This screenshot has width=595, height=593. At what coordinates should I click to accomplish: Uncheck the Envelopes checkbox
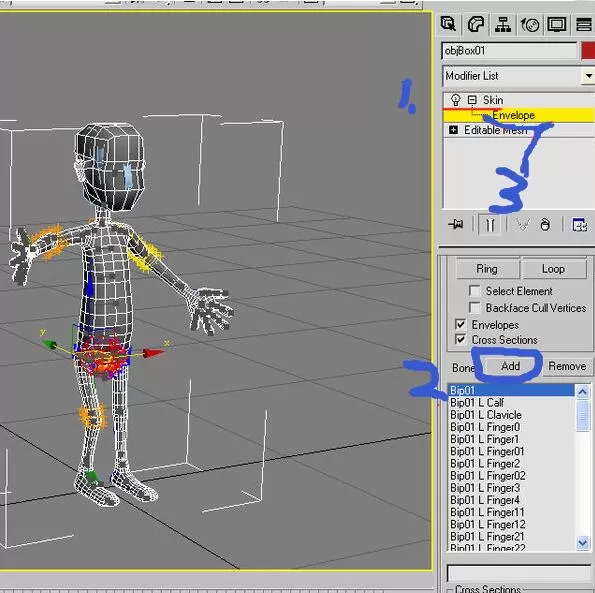click(x=460, y=324)
